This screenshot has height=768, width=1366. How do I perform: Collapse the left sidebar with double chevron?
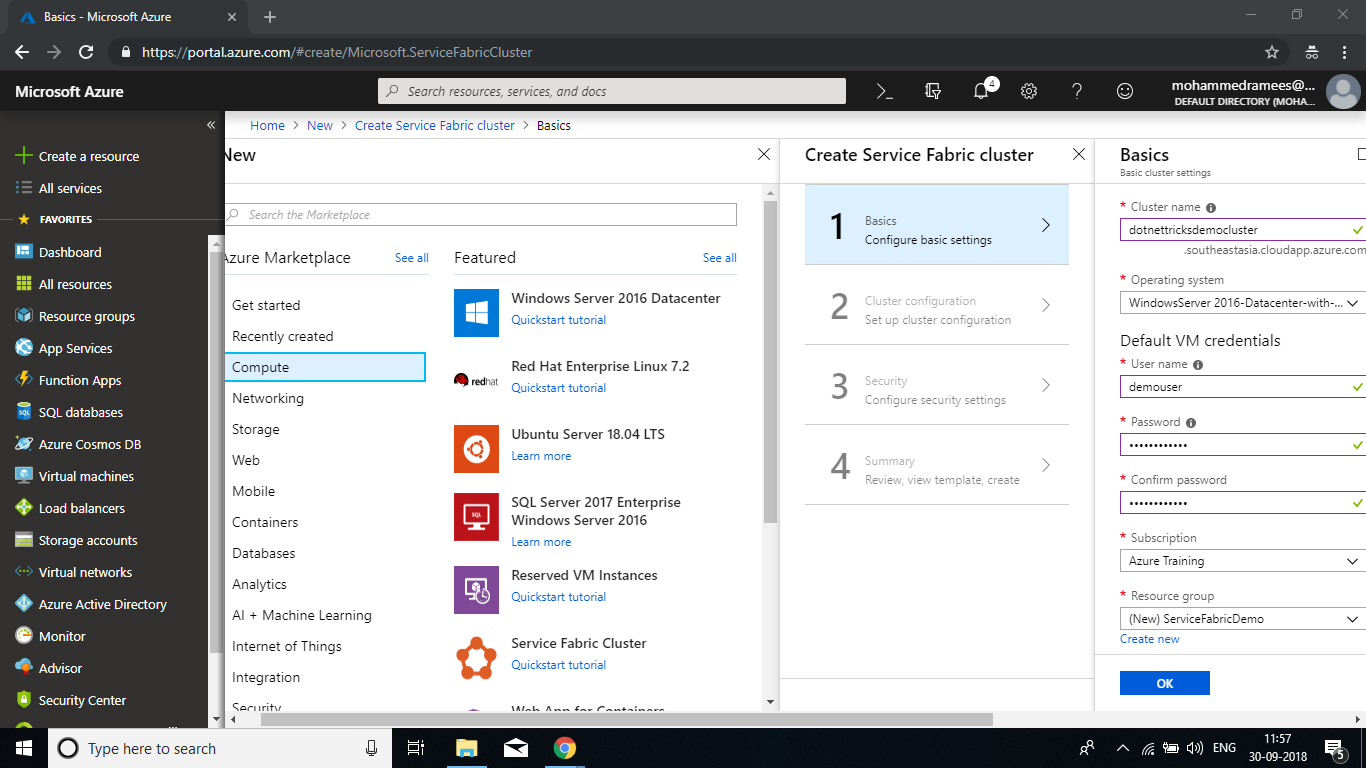pos(211,125)
